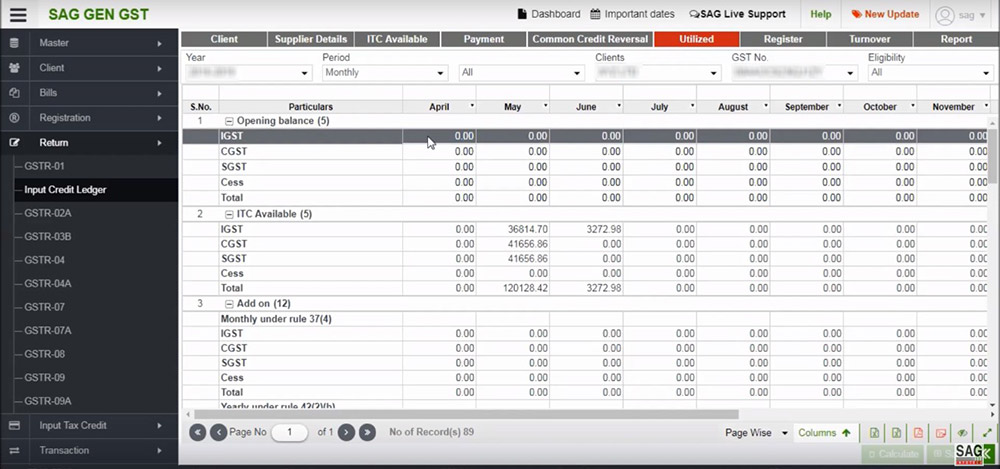Go to next page arrow in pagination
The height and width of the screenshot is (469, 1000).
tap(346, 432)
